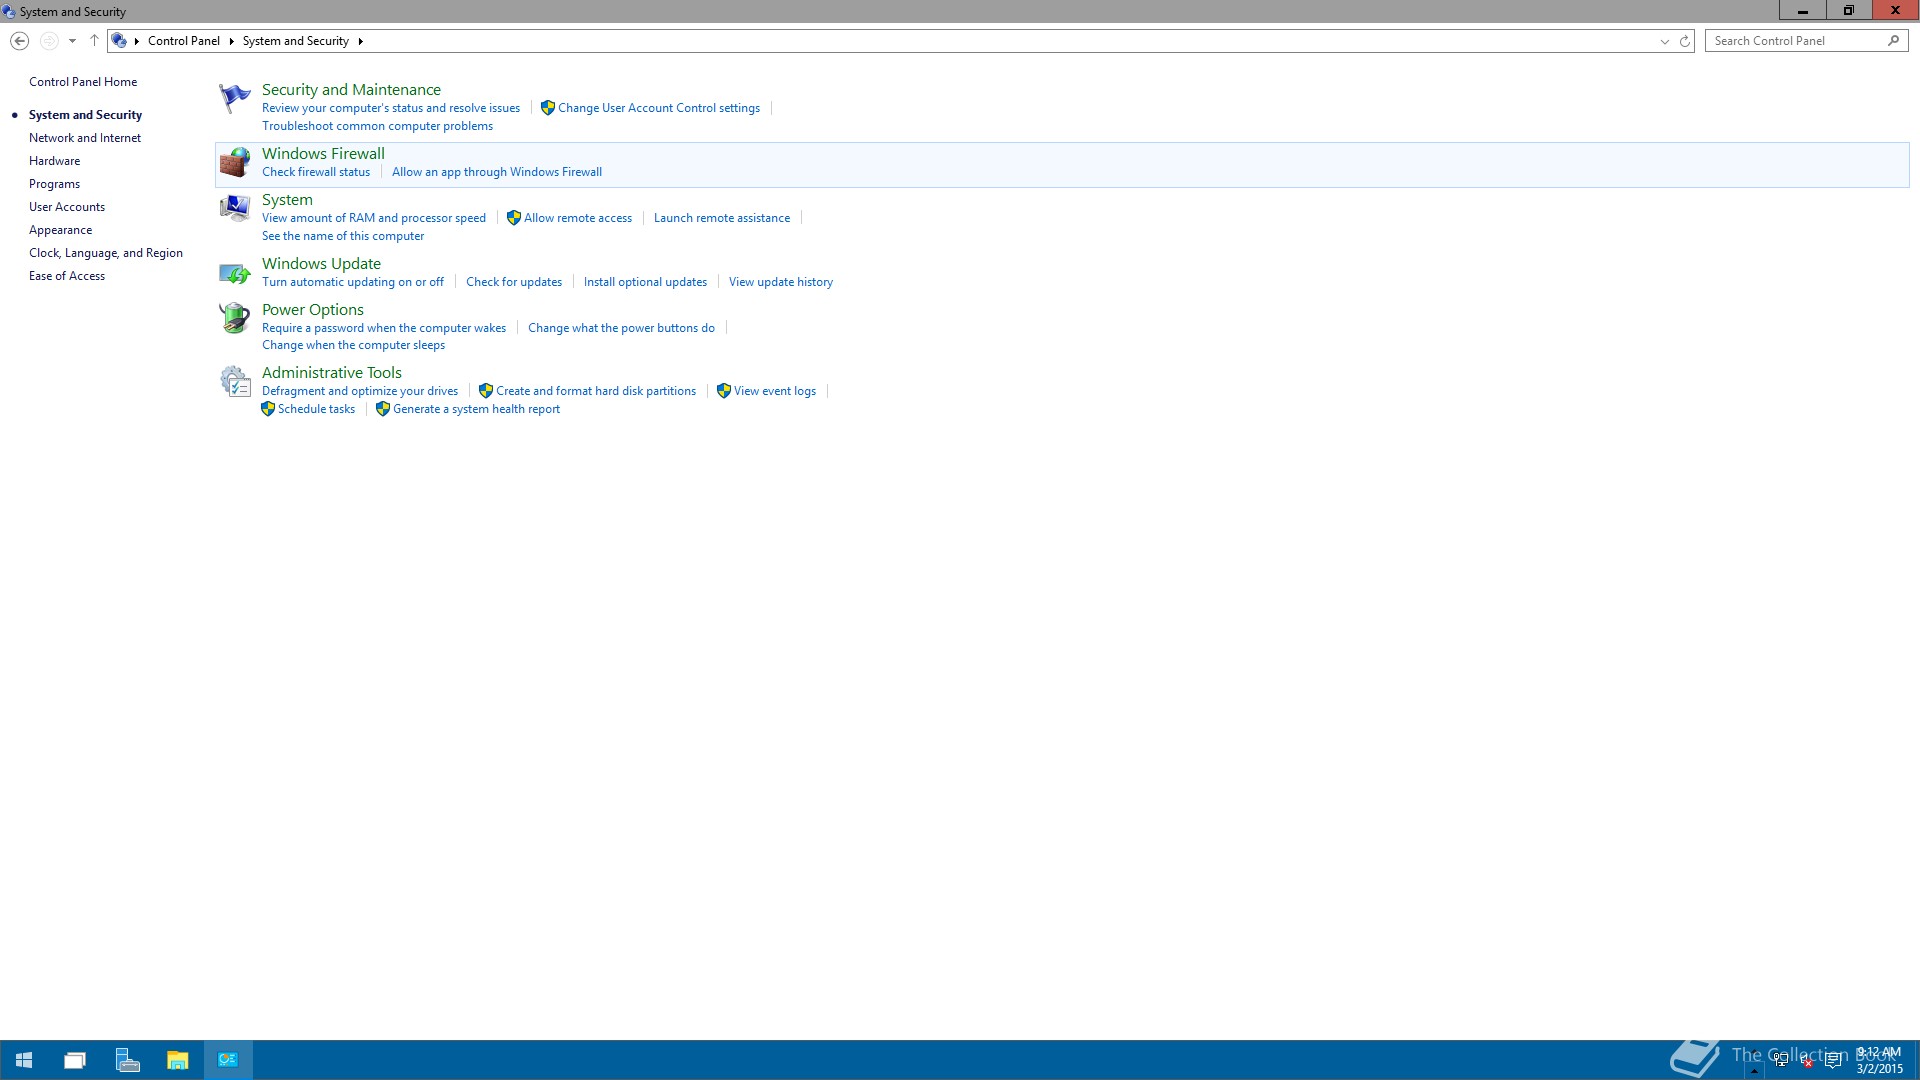This screenshot has width=1920, height=1080.
Task: Change what the power buttons do
Action: [621, 328]
